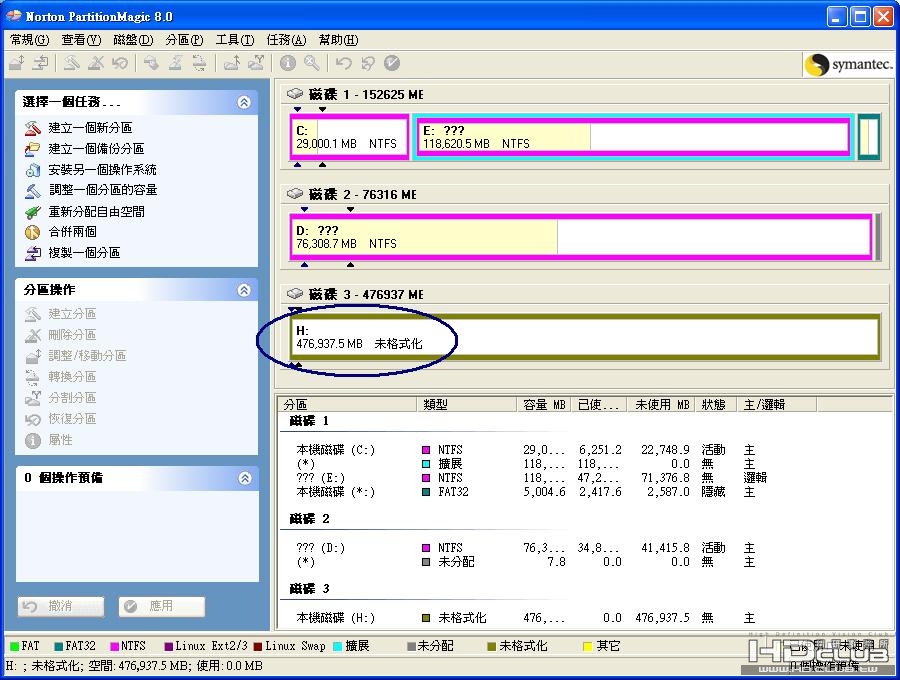
Task: Select the 擴展 partition row under disk 1
Action: pyautogui.click(x=532, y=464)
